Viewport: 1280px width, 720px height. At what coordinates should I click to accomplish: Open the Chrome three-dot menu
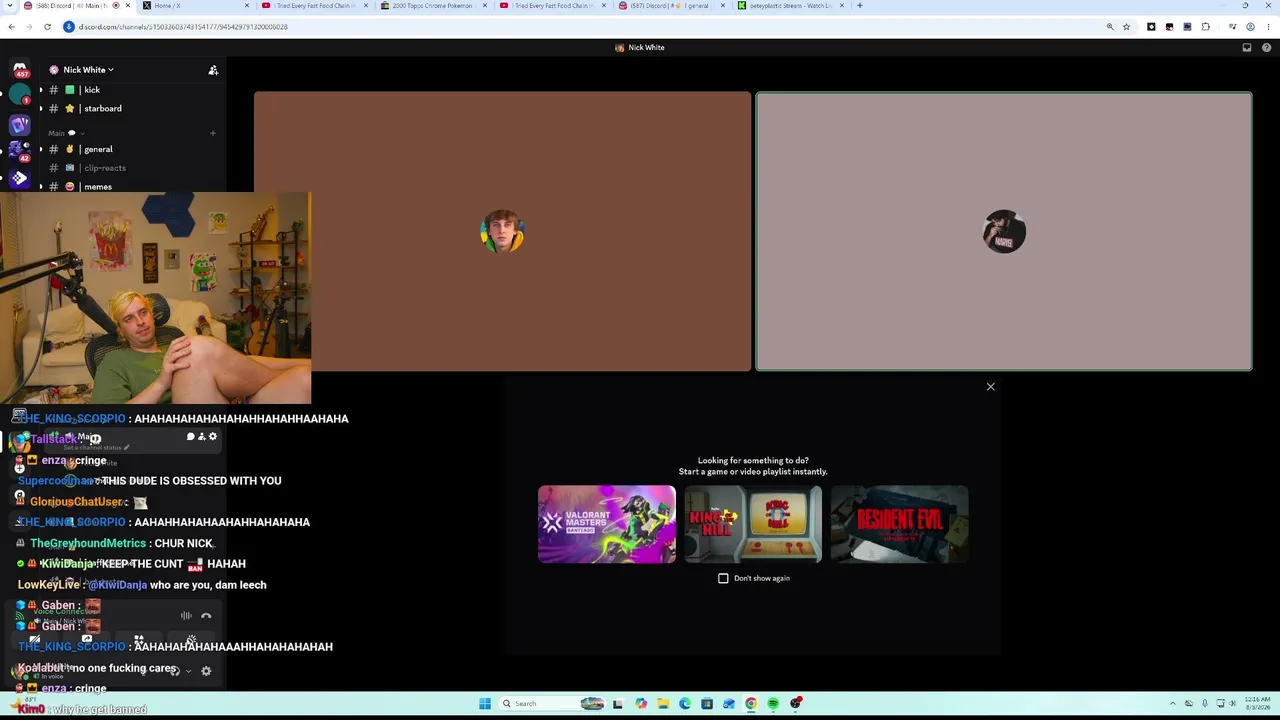[1267, 27]
